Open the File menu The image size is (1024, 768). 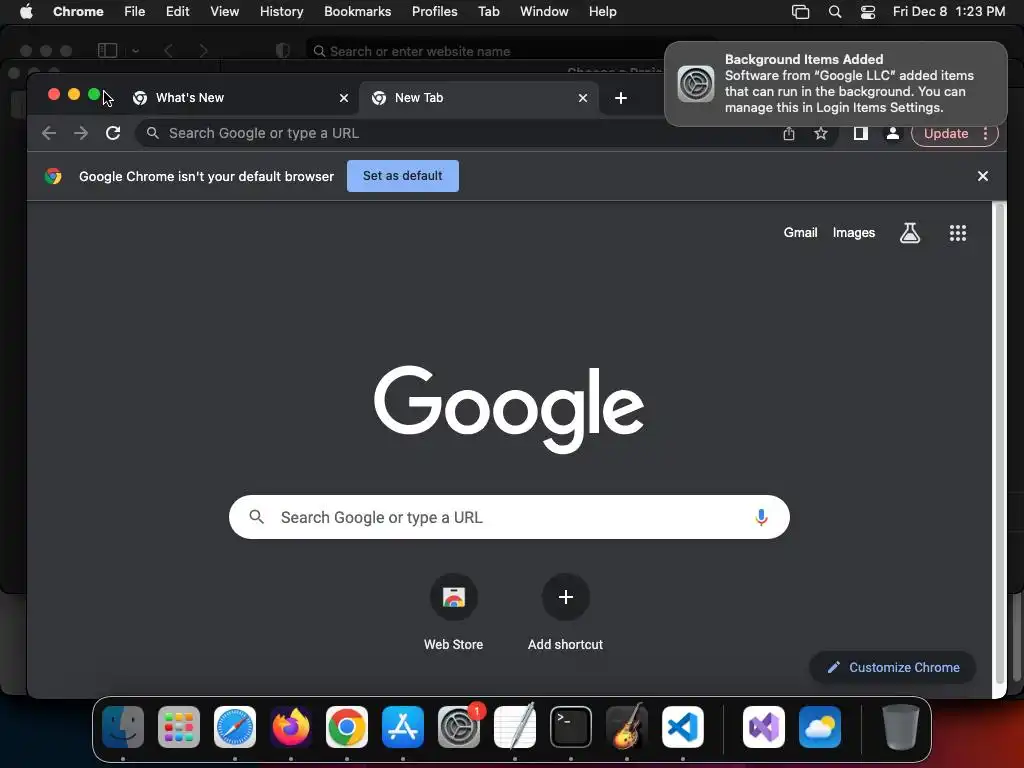135,12
